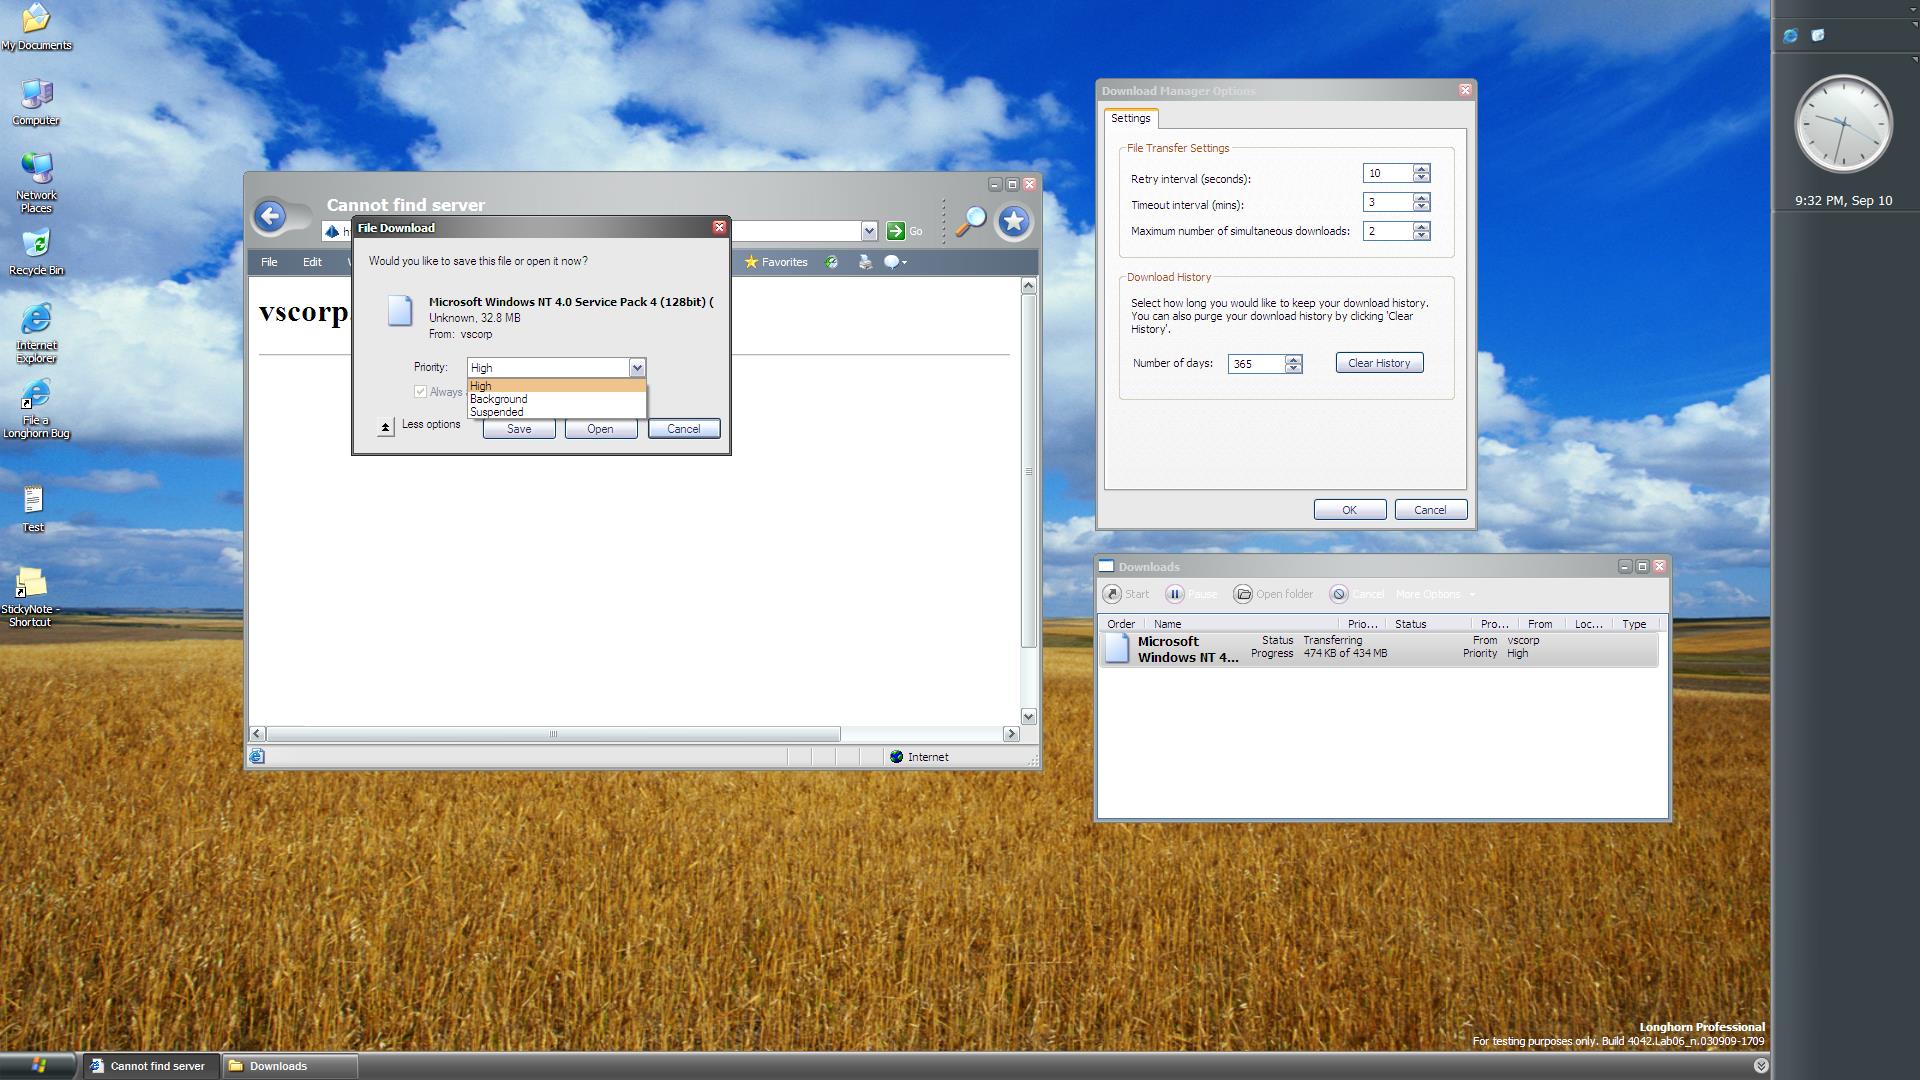
Task: Open the blue star favorites button
Action: point(1013,221)
